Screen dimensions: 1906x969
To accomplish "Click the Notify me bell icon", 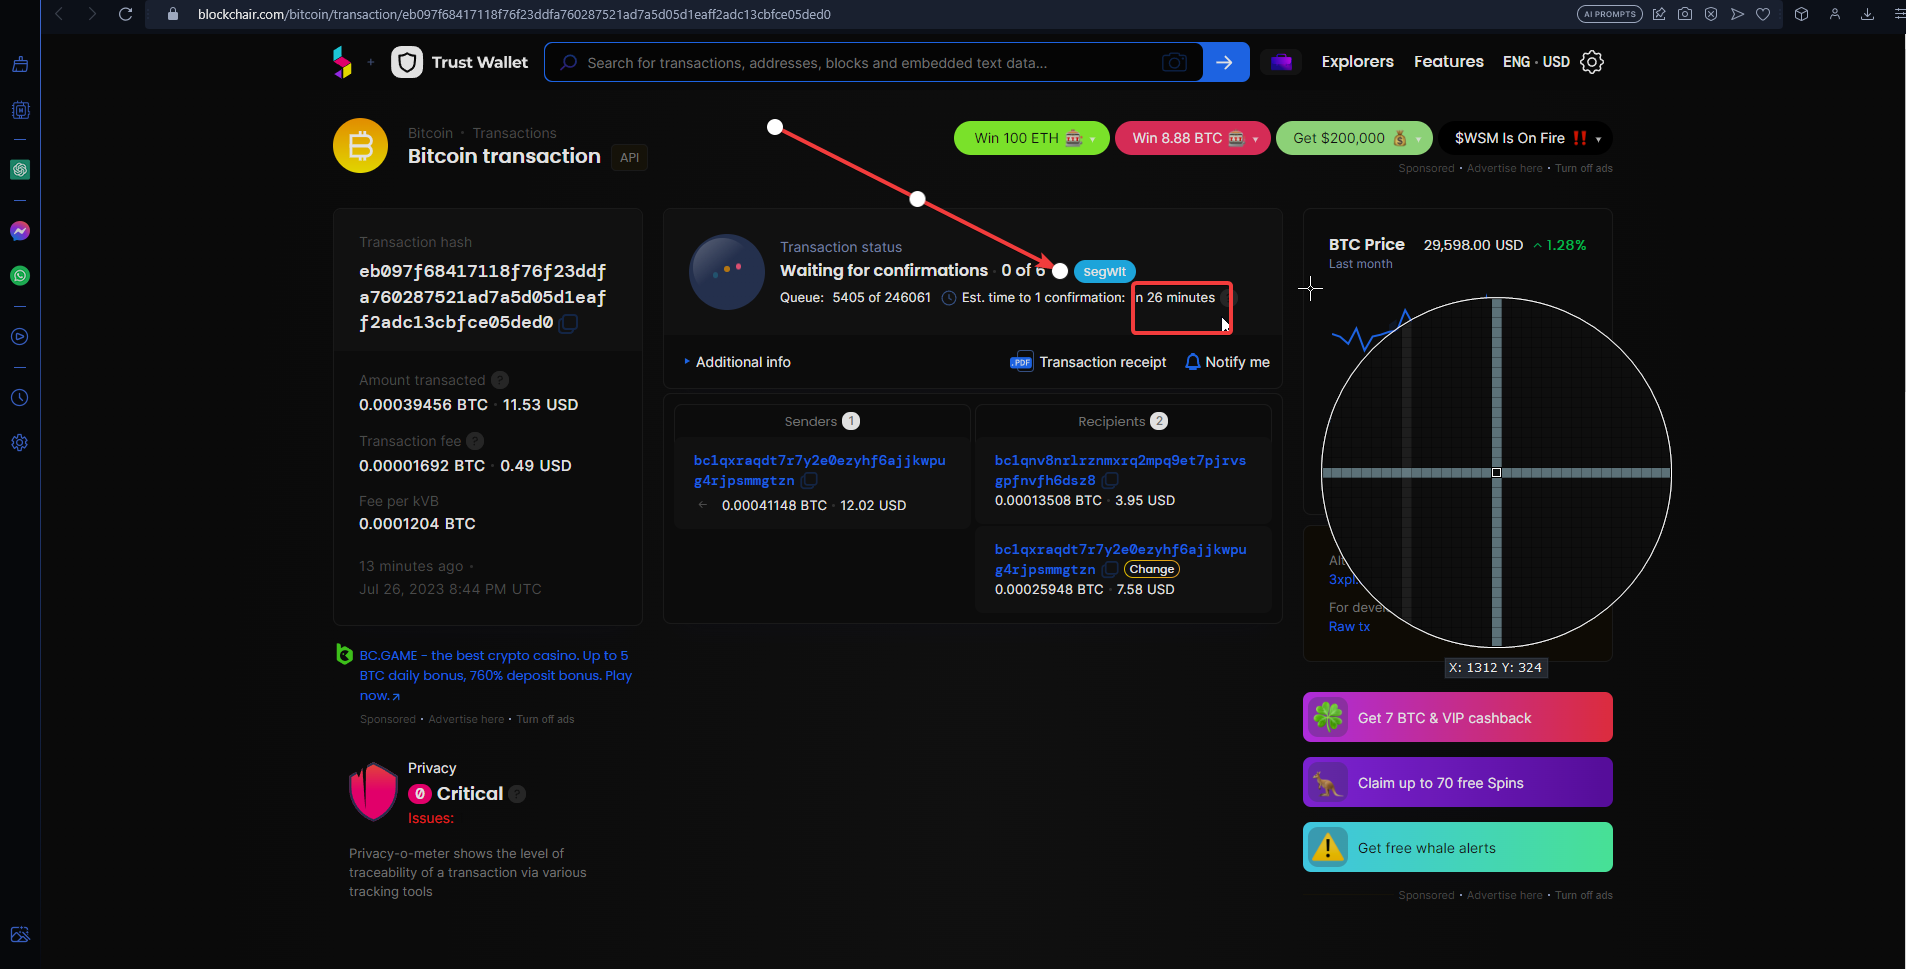I will tap(1192, 362).
